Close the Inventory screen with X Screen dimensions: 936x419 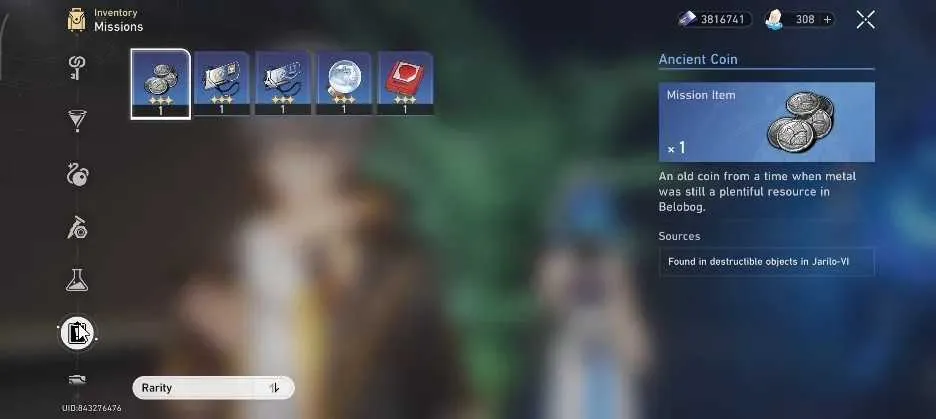[866, 20]
